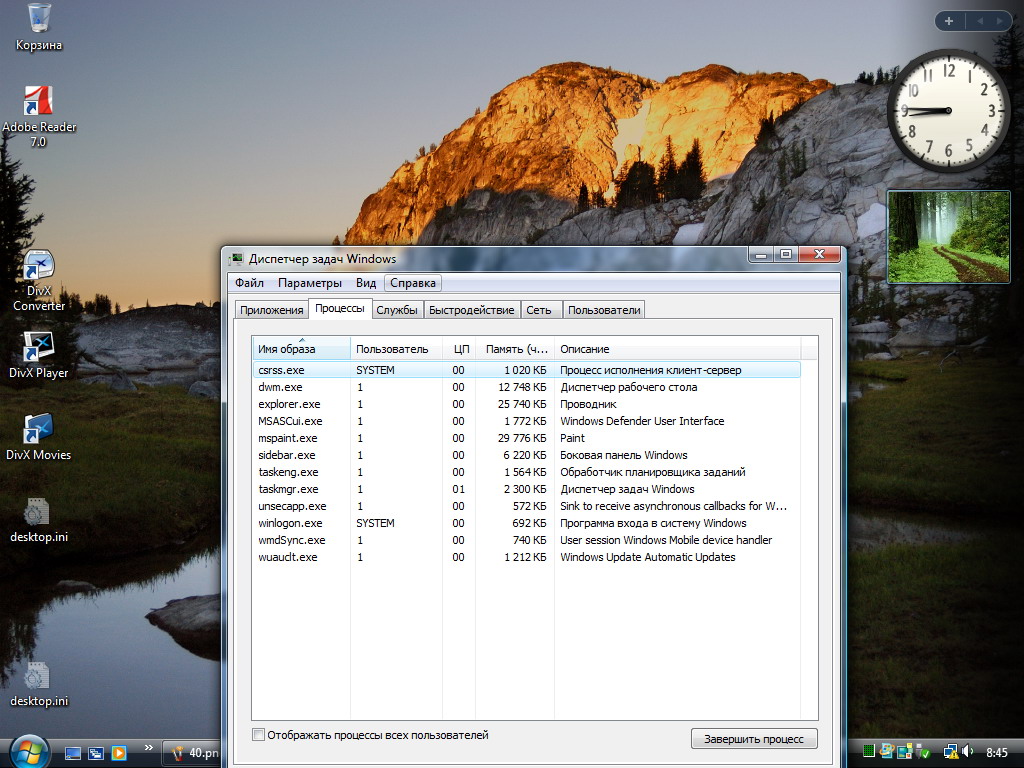Click the Windows Sidebar tray icon
This screenshot has height=768, width=1024.
point(904,752)
